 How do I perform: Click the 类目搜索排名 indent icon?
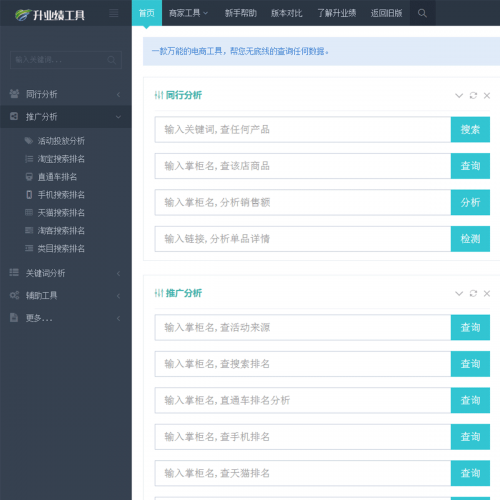coord(29,248)
